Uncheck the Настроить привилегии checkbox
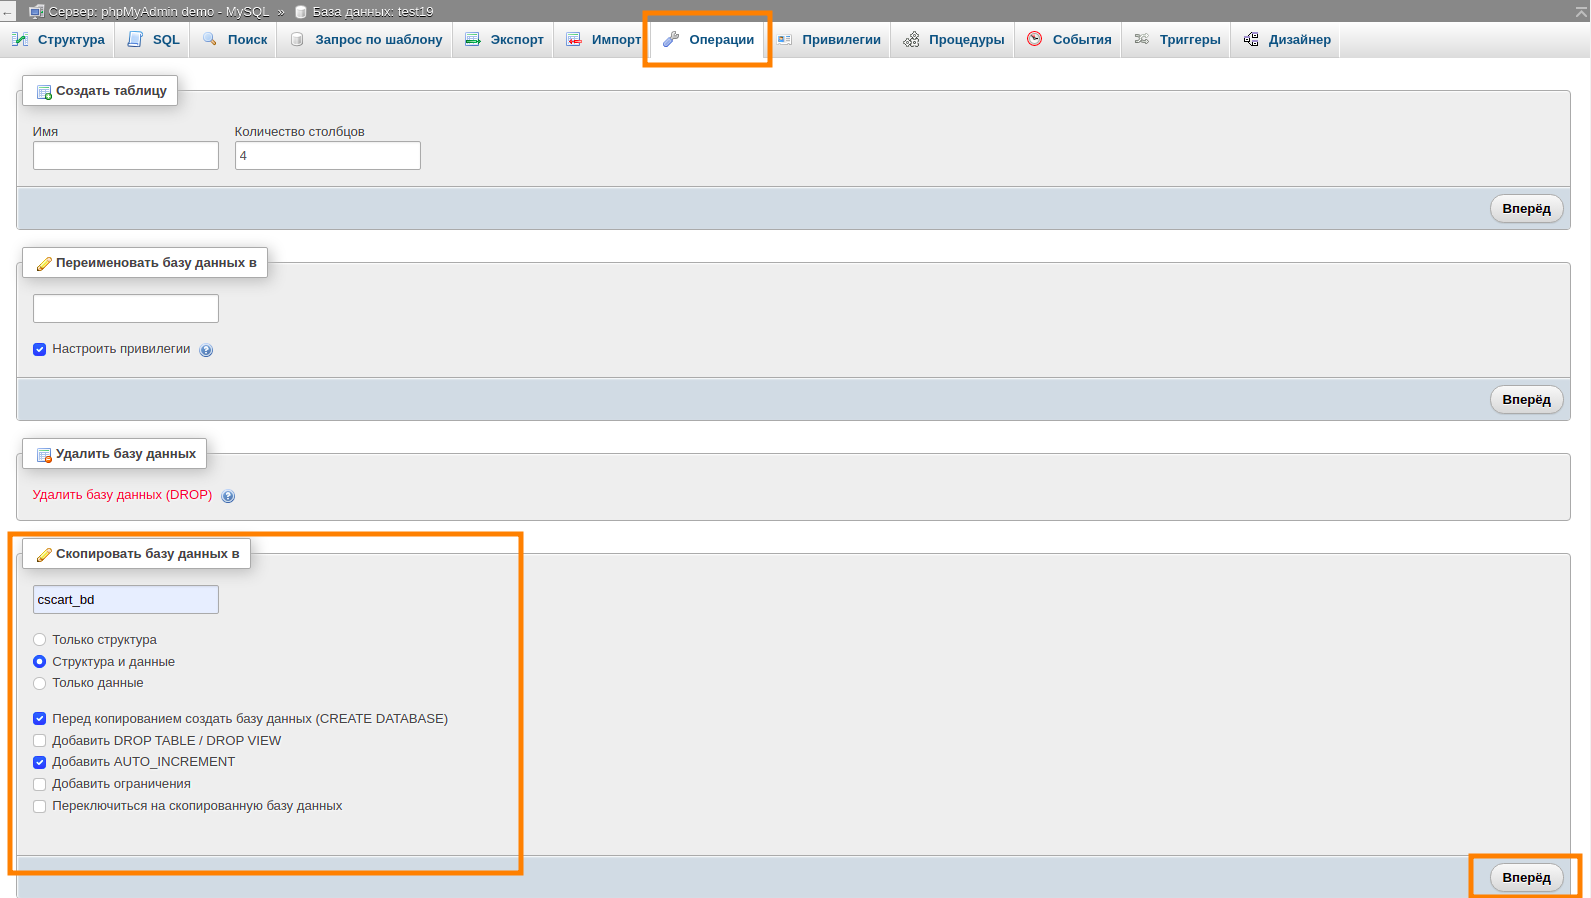Screen dimensions: 1591x898 pyautogui.click(x=40, y=349)
